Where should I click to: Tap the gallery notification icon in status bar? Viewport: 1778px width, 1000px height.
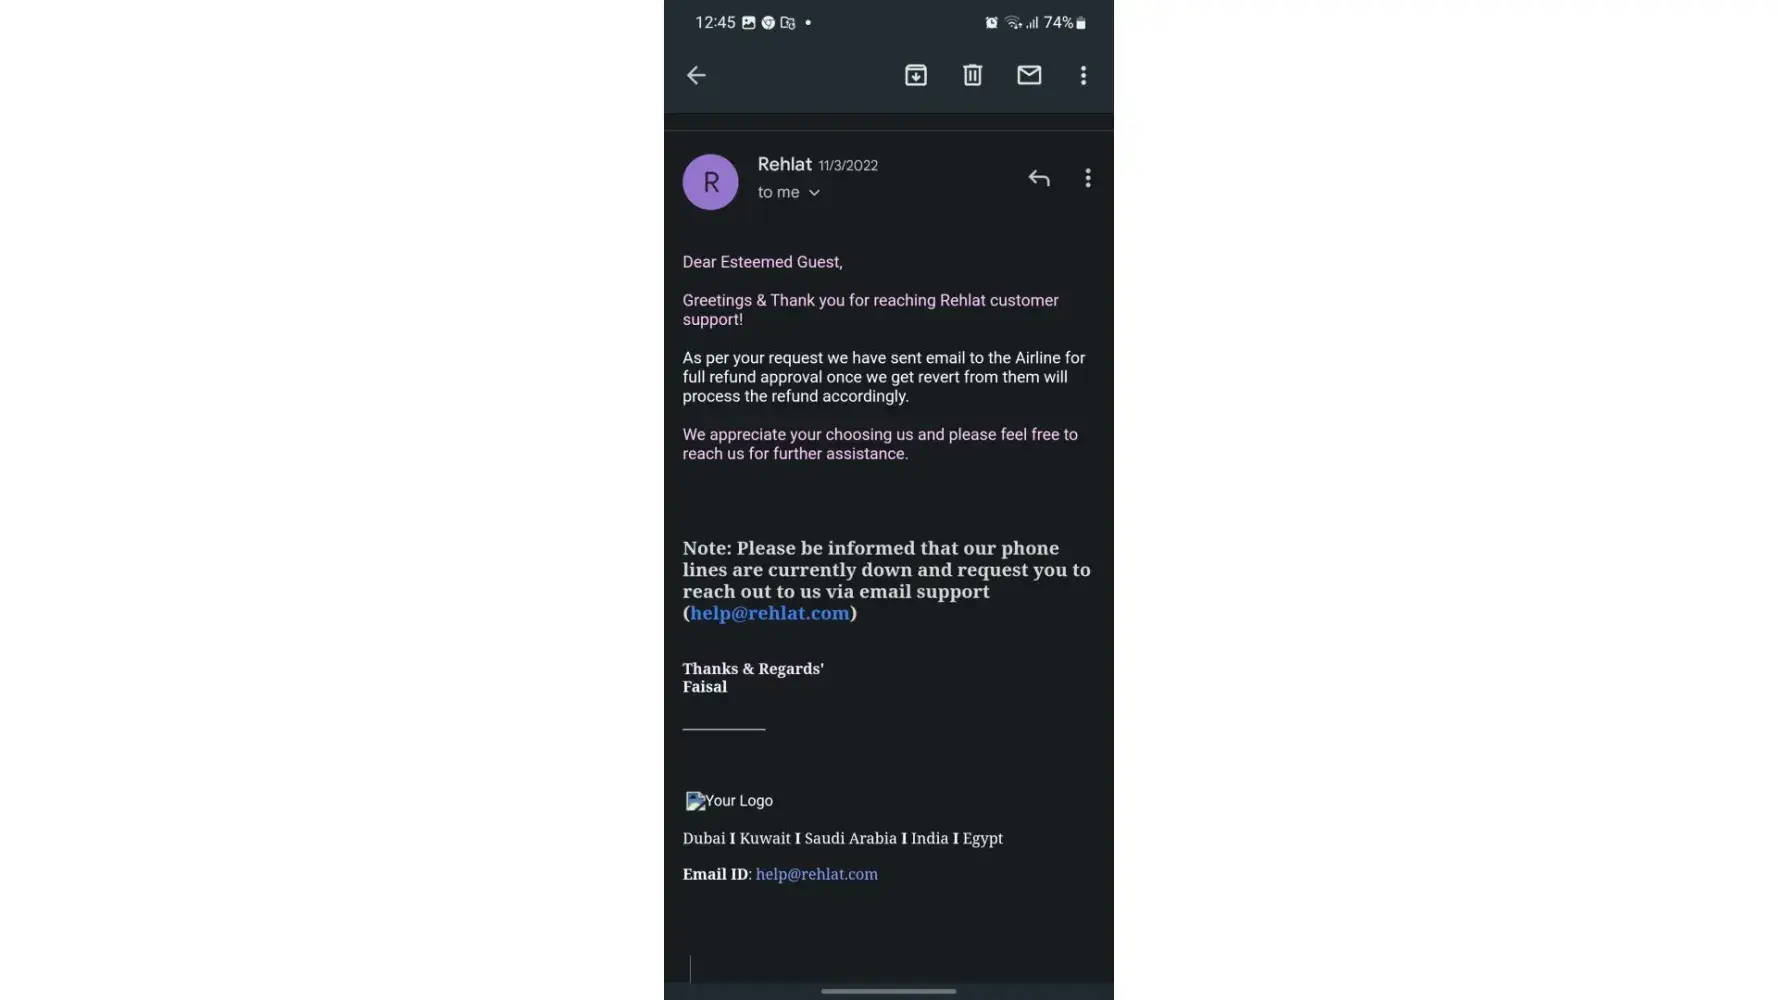click(748, 23)
